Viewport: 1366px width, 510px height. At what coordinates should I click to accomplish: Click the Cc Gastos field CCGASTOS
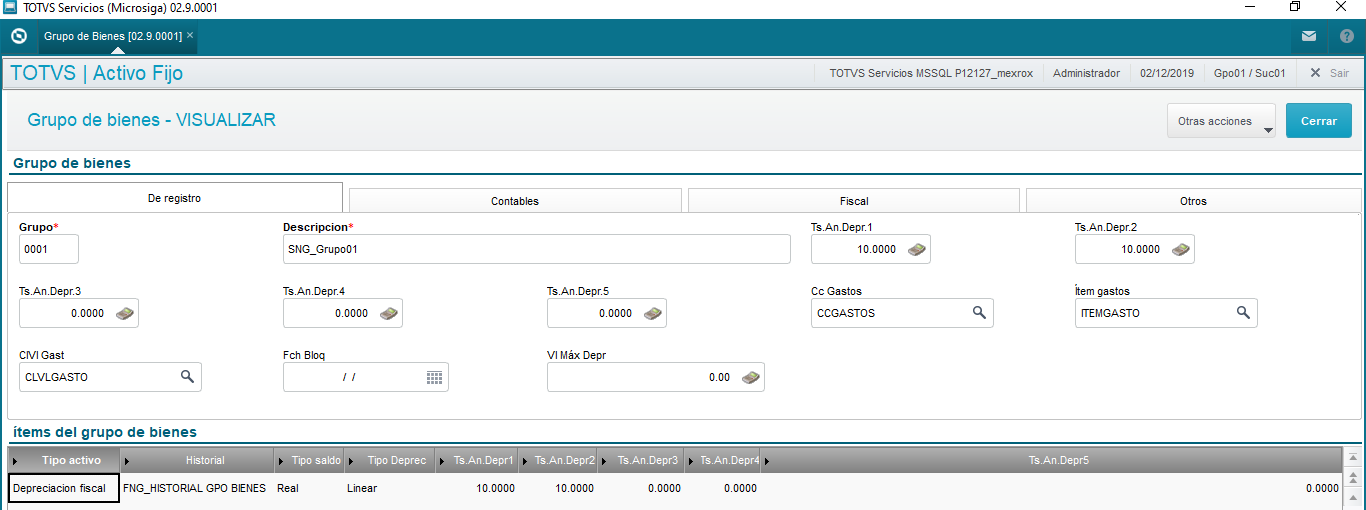coord(902,313)
